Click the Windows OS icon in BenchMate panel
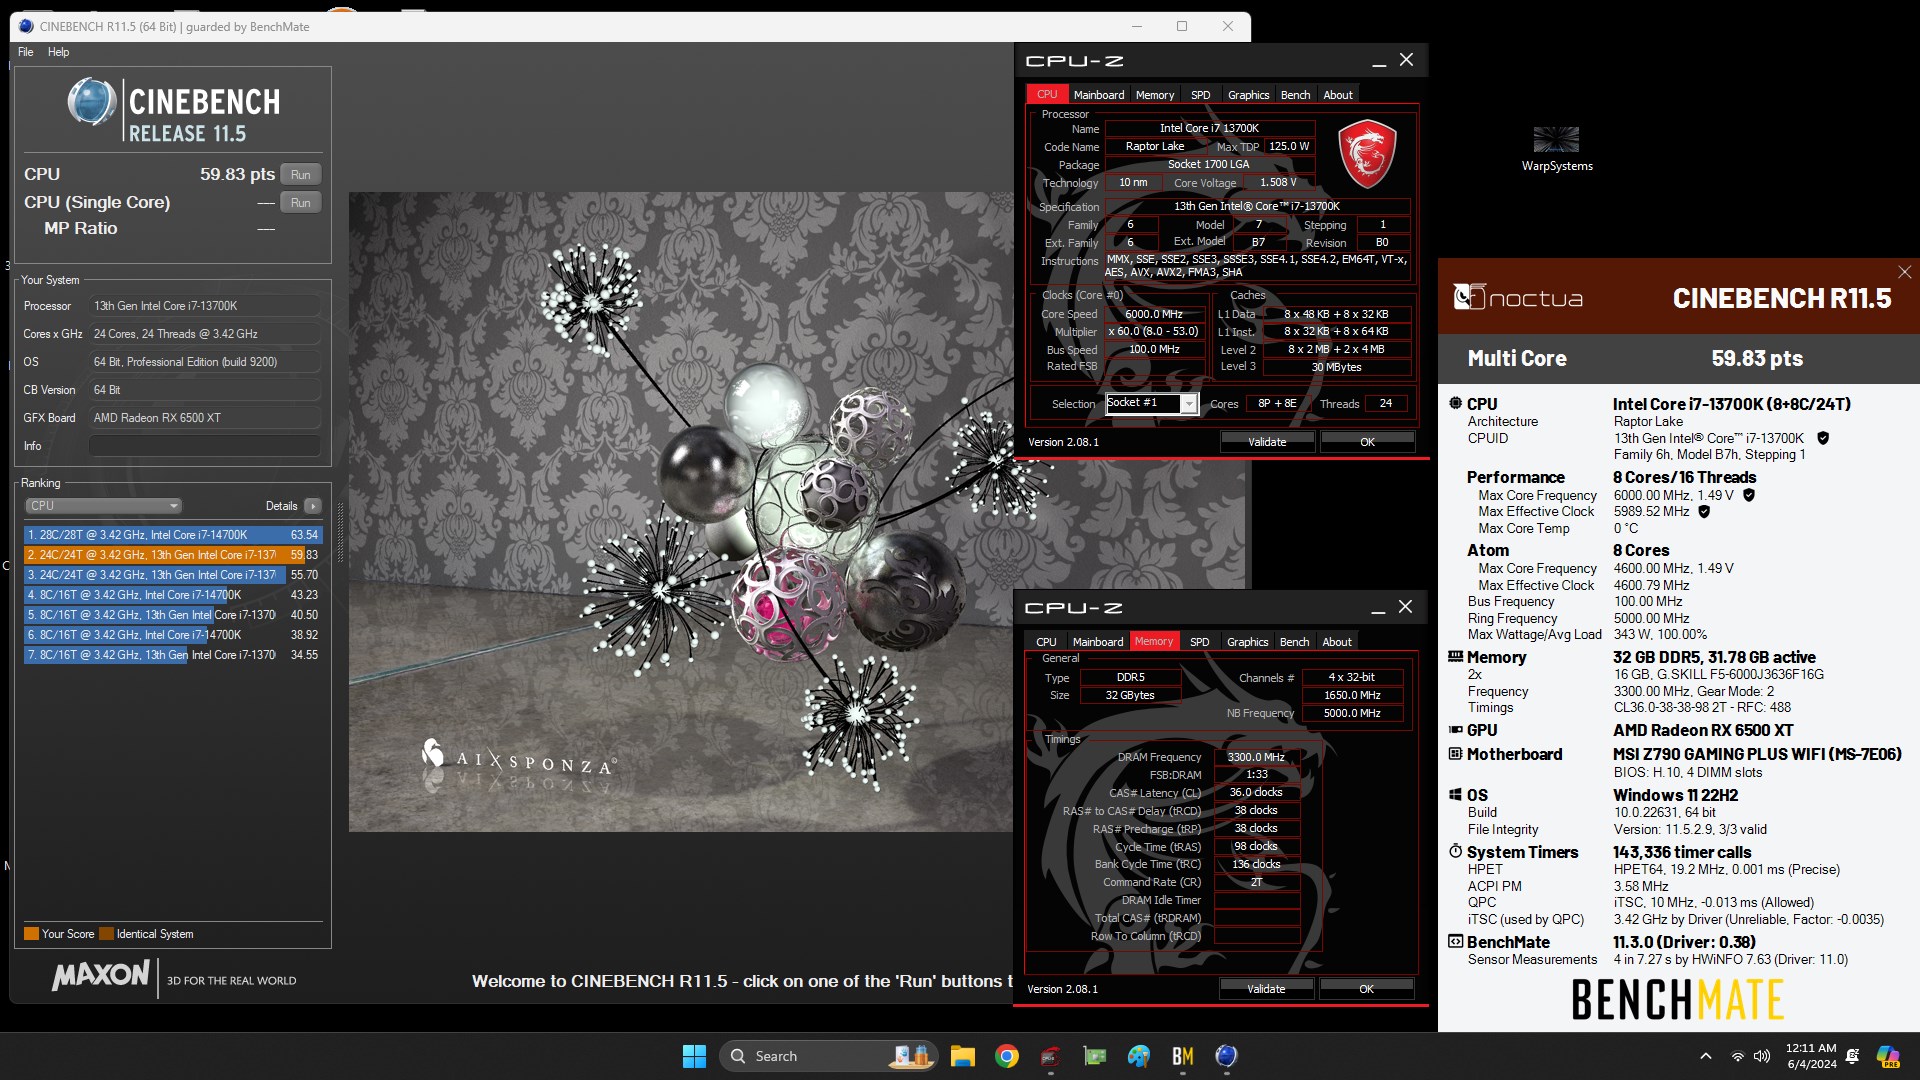 coord(1455,795)
